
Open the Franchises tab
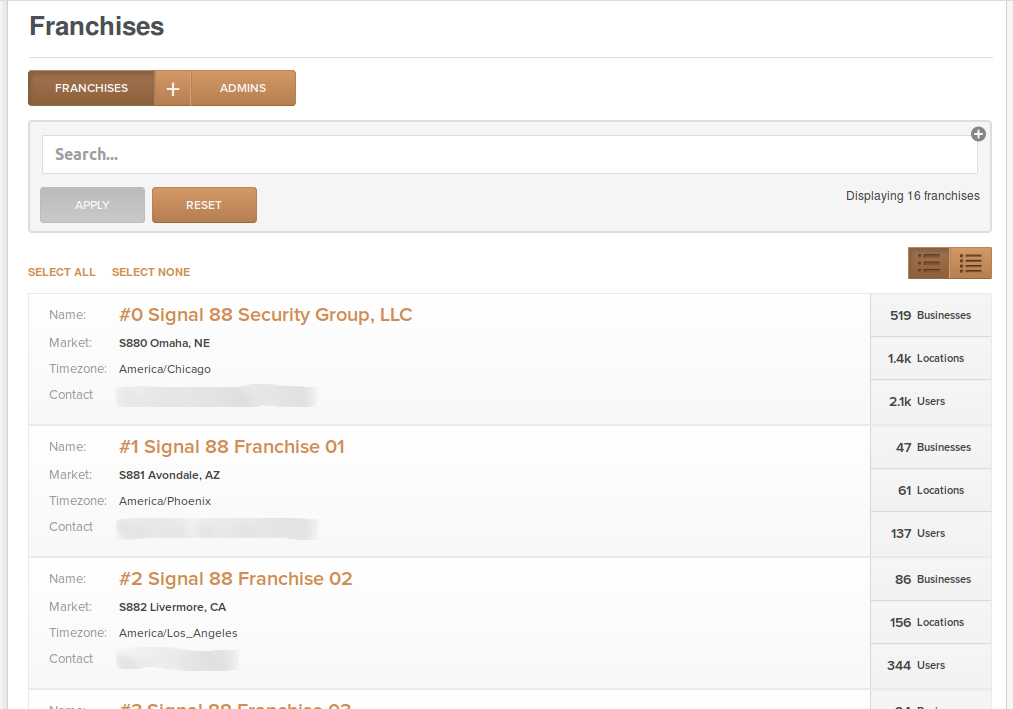click(x=91, y=88)
